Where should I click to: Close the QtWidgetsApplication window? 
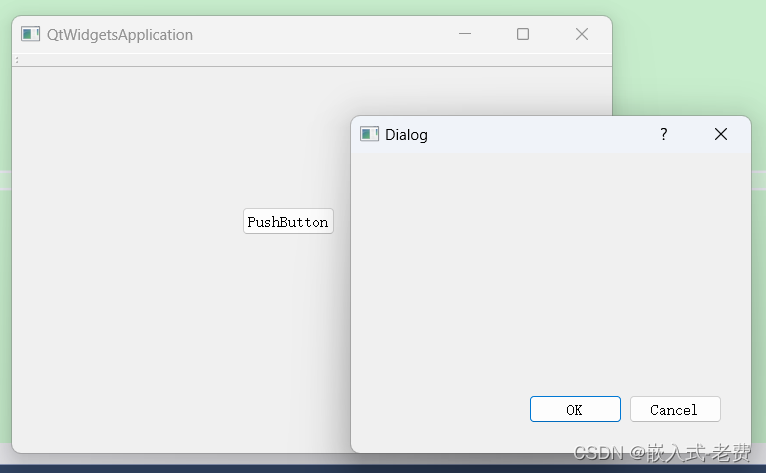click(x=582, y=34)
